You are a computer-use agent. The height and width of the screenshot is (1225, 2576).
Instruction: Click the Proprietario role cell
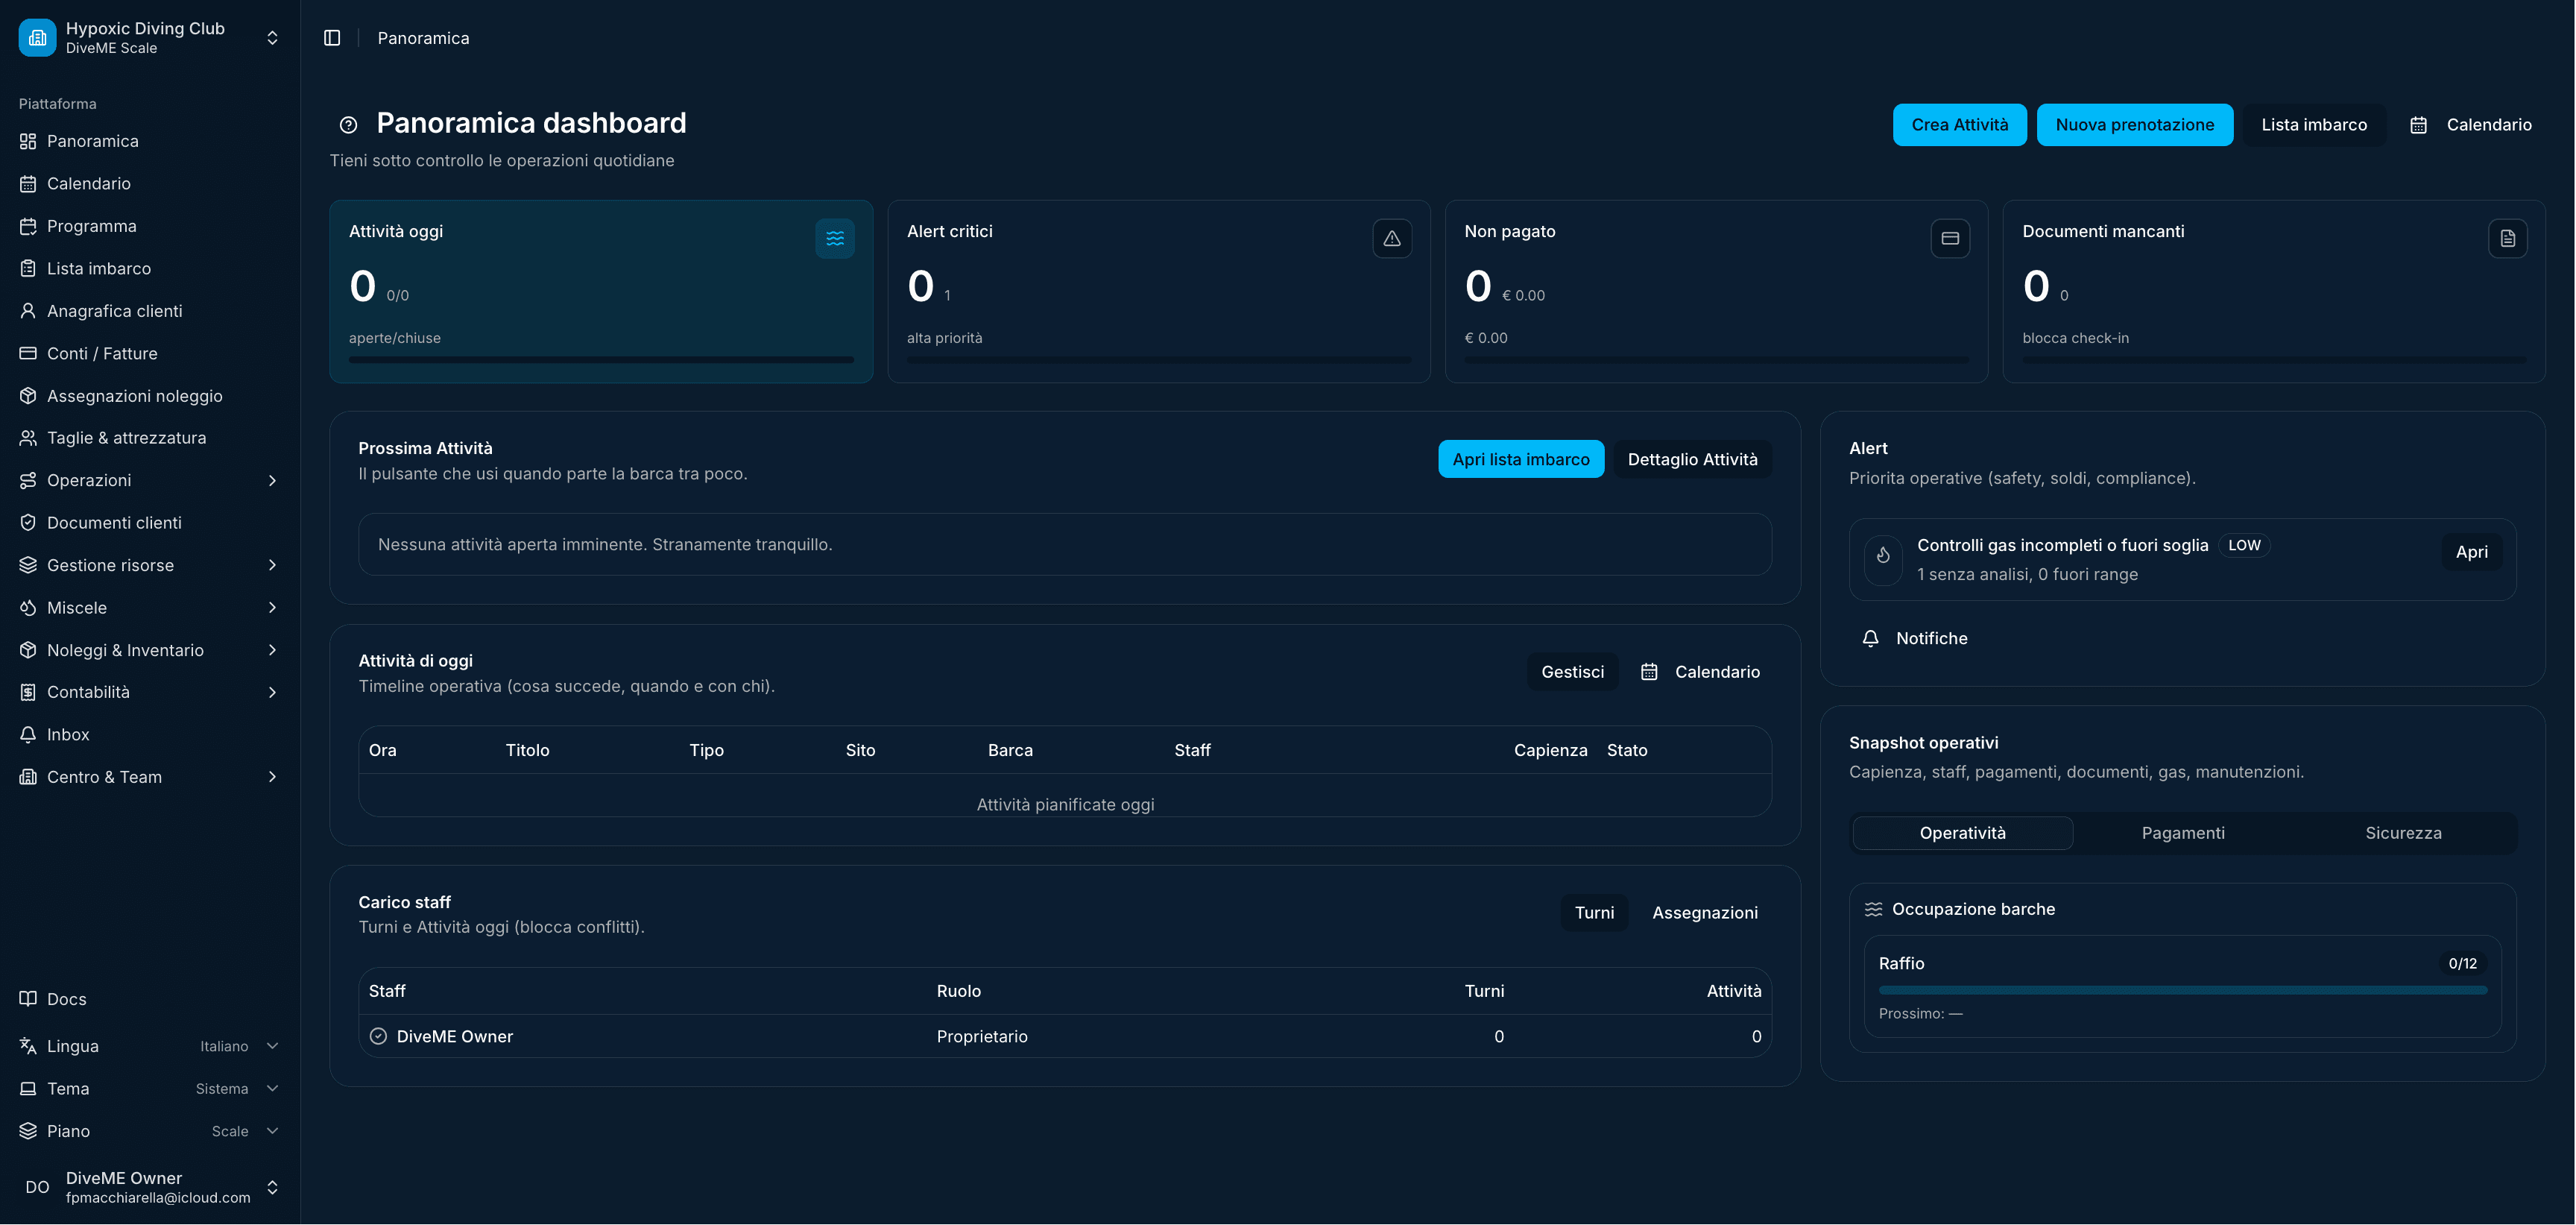click(981, 1037)
